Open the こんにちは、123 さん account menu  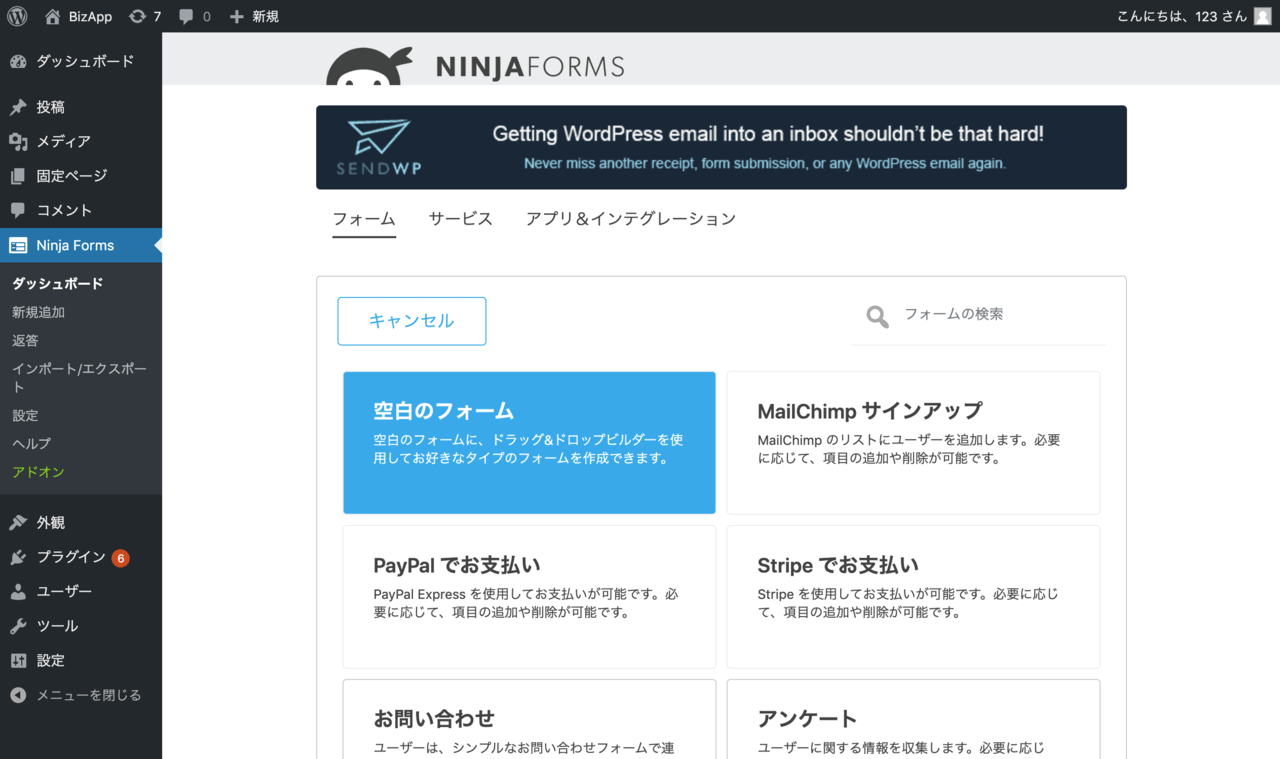point(1194,16)
